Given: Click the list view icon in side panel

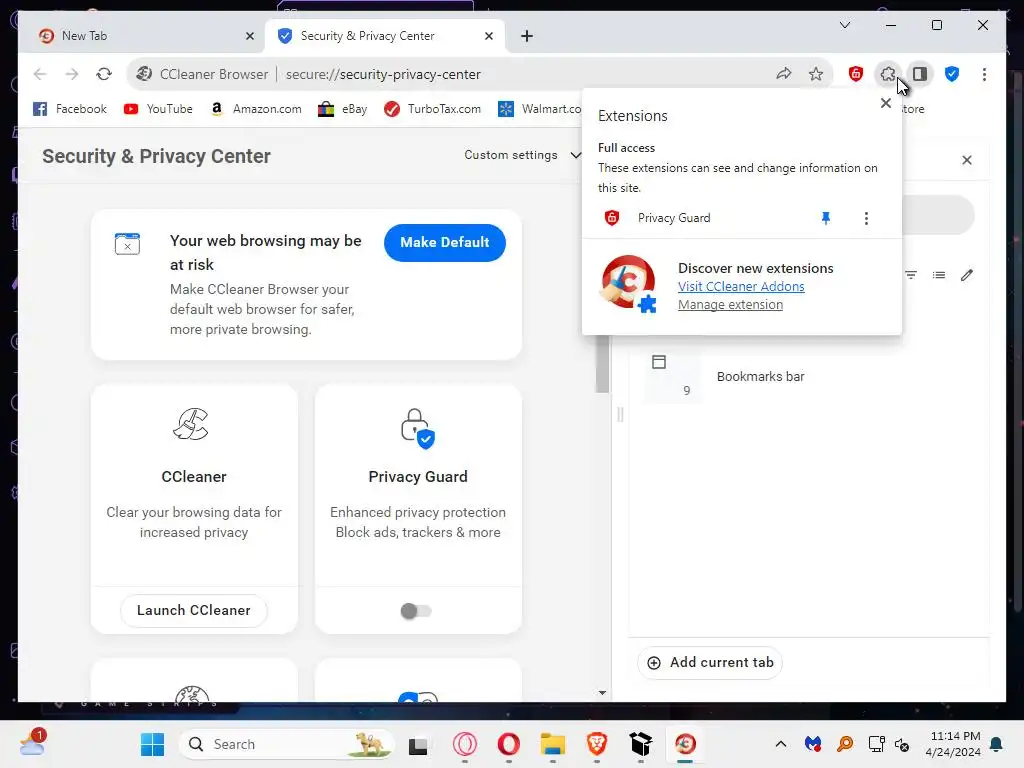Looking at the screenshot, I should point(938,275).
